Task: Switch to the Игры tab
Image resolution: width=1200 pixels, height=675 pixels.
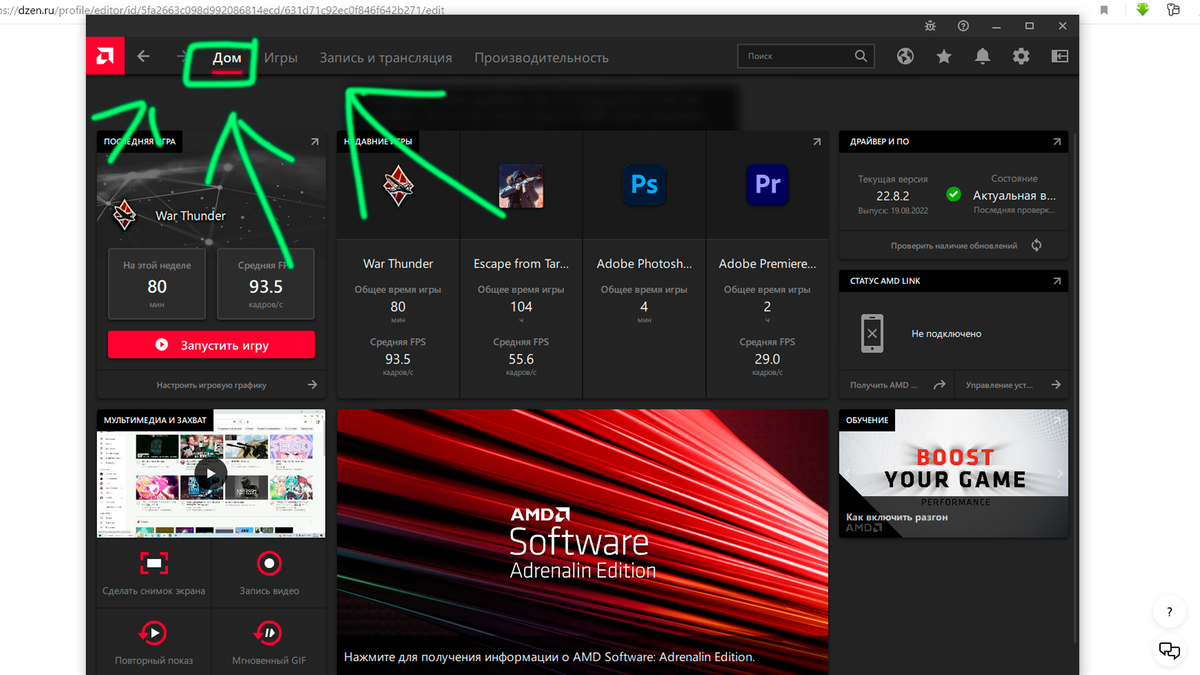Action: click(281, 58)
